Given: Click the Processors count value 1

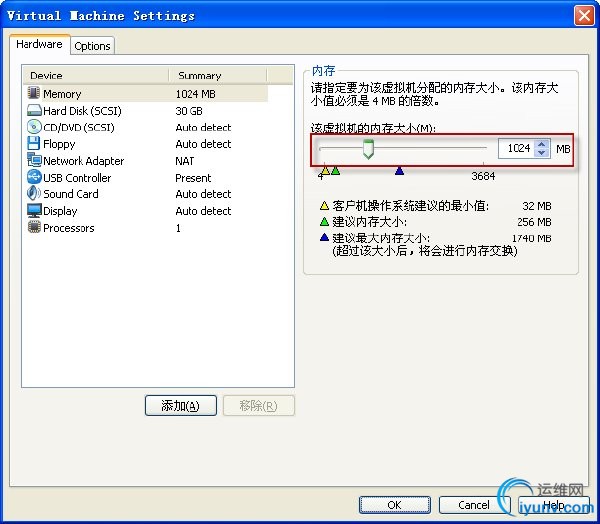Looking at the screenshot, I should tap(178, 228).
